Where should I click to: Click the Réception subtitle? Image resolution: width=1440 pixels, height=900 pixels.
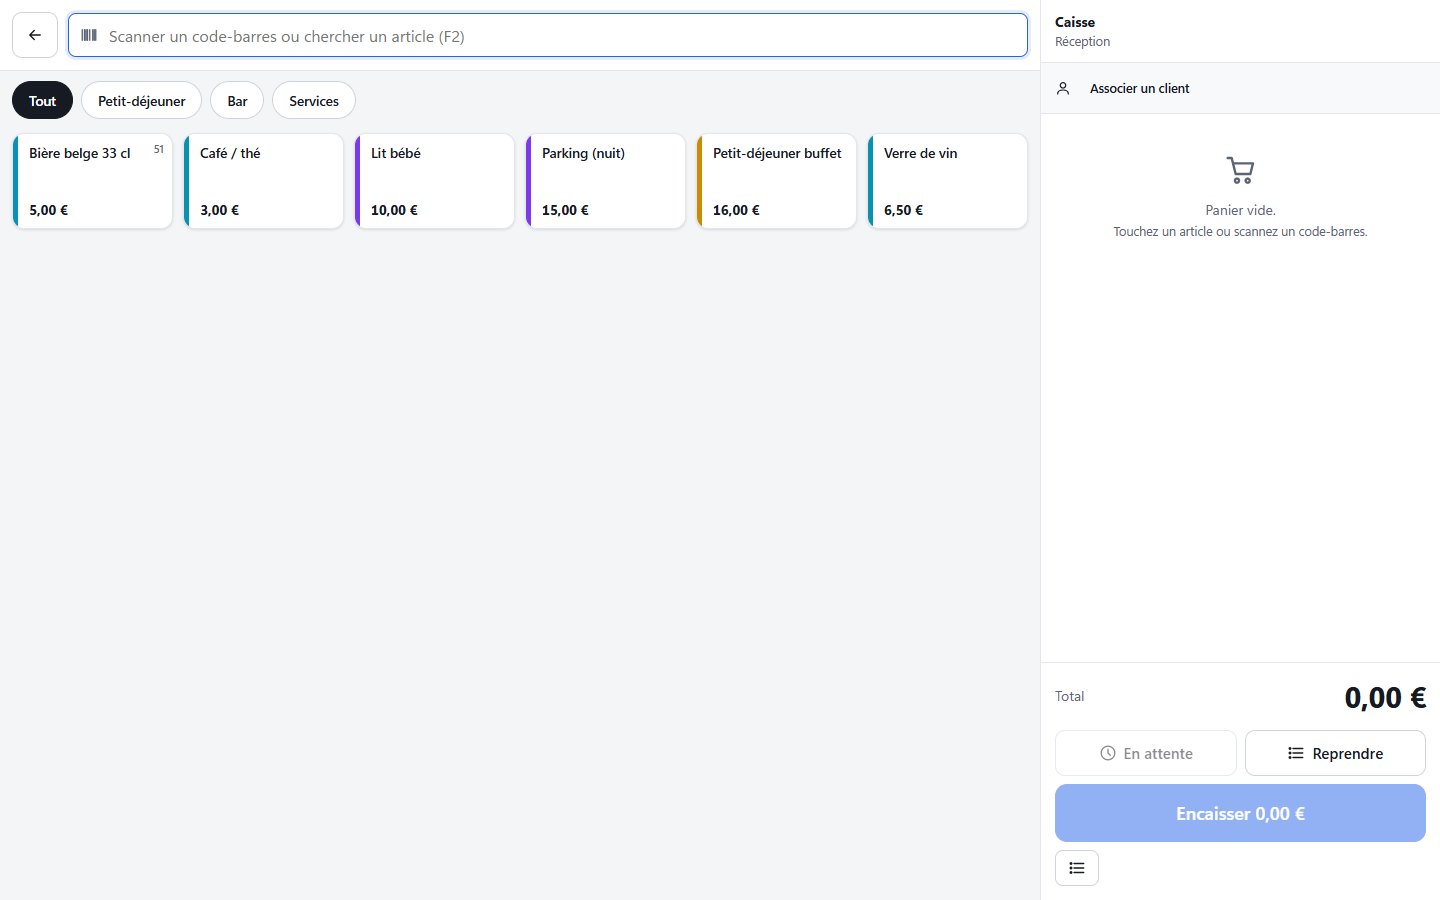pos(1082,41)
